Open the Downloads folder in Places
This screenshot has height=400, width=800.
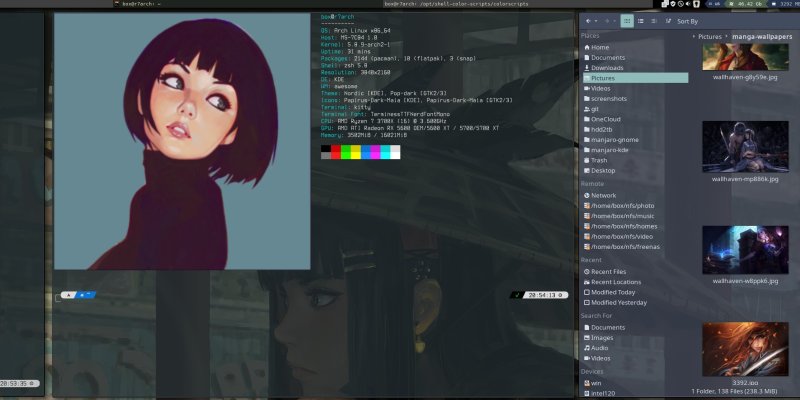[x=606, y=67]
